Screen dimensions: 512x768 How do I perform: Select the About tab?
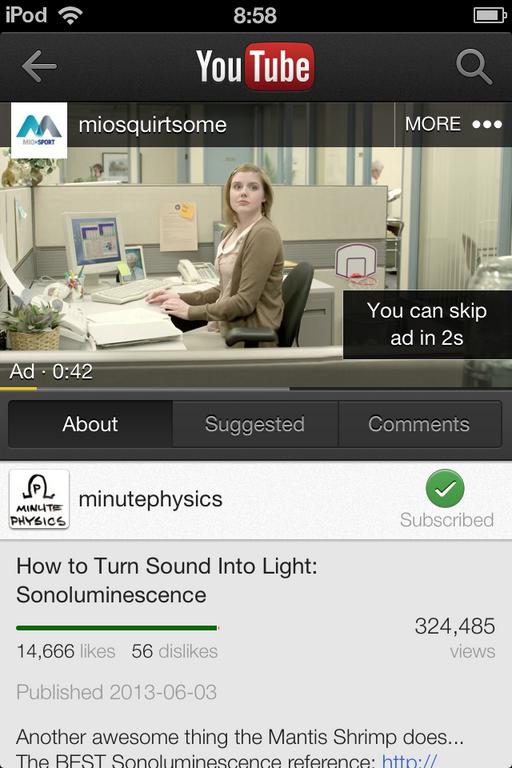(x=90, y=424)
